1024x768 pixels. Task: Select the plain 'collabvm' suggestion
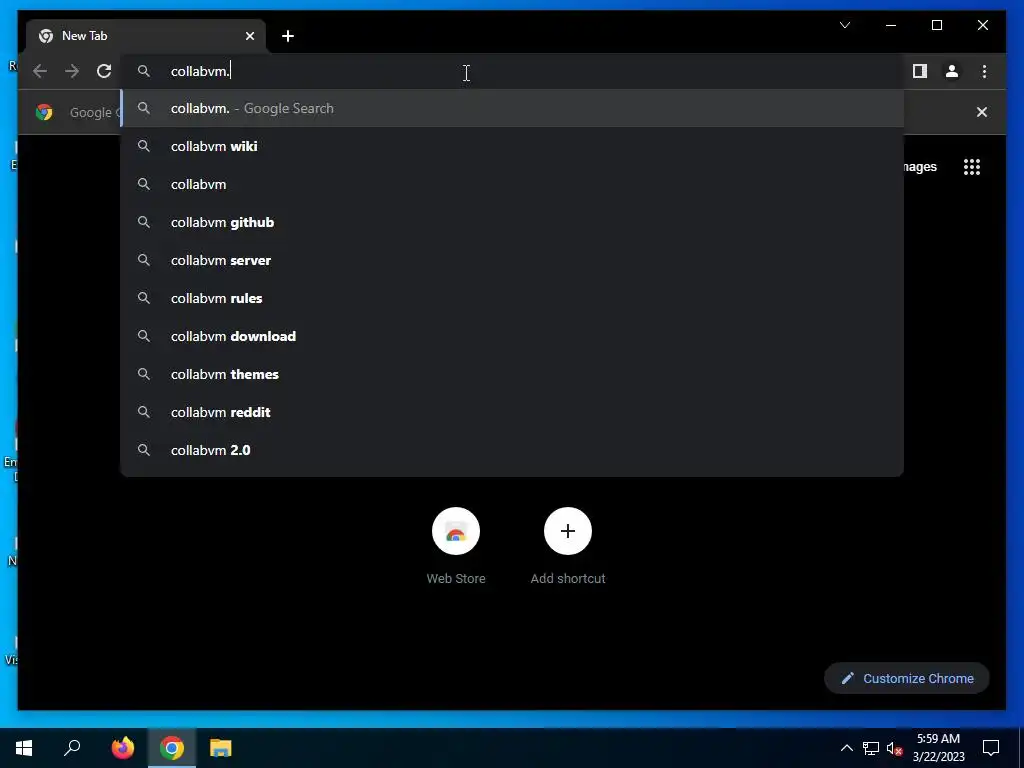click(513, 184)
